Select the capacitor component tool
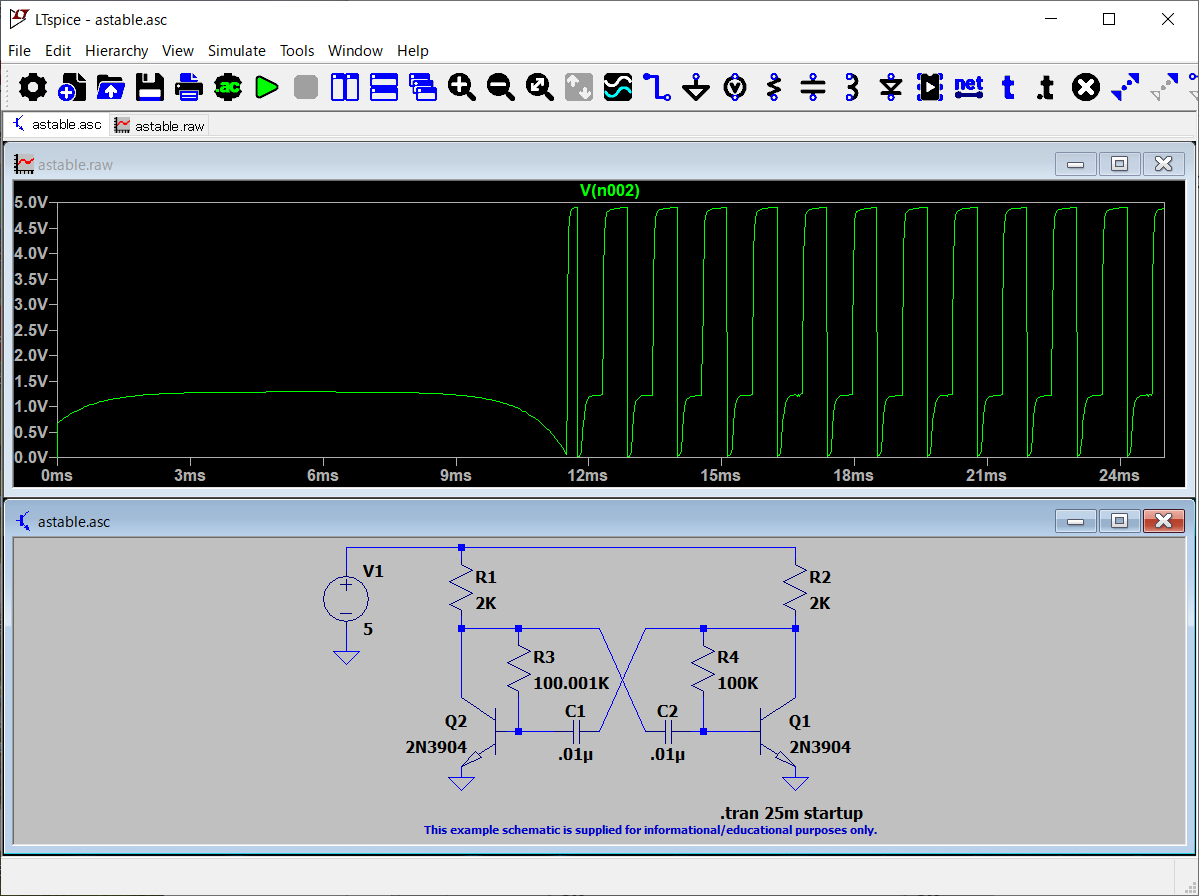Image resolution: width=1199 pixels, height=896 pixels. tap(814, 88)
